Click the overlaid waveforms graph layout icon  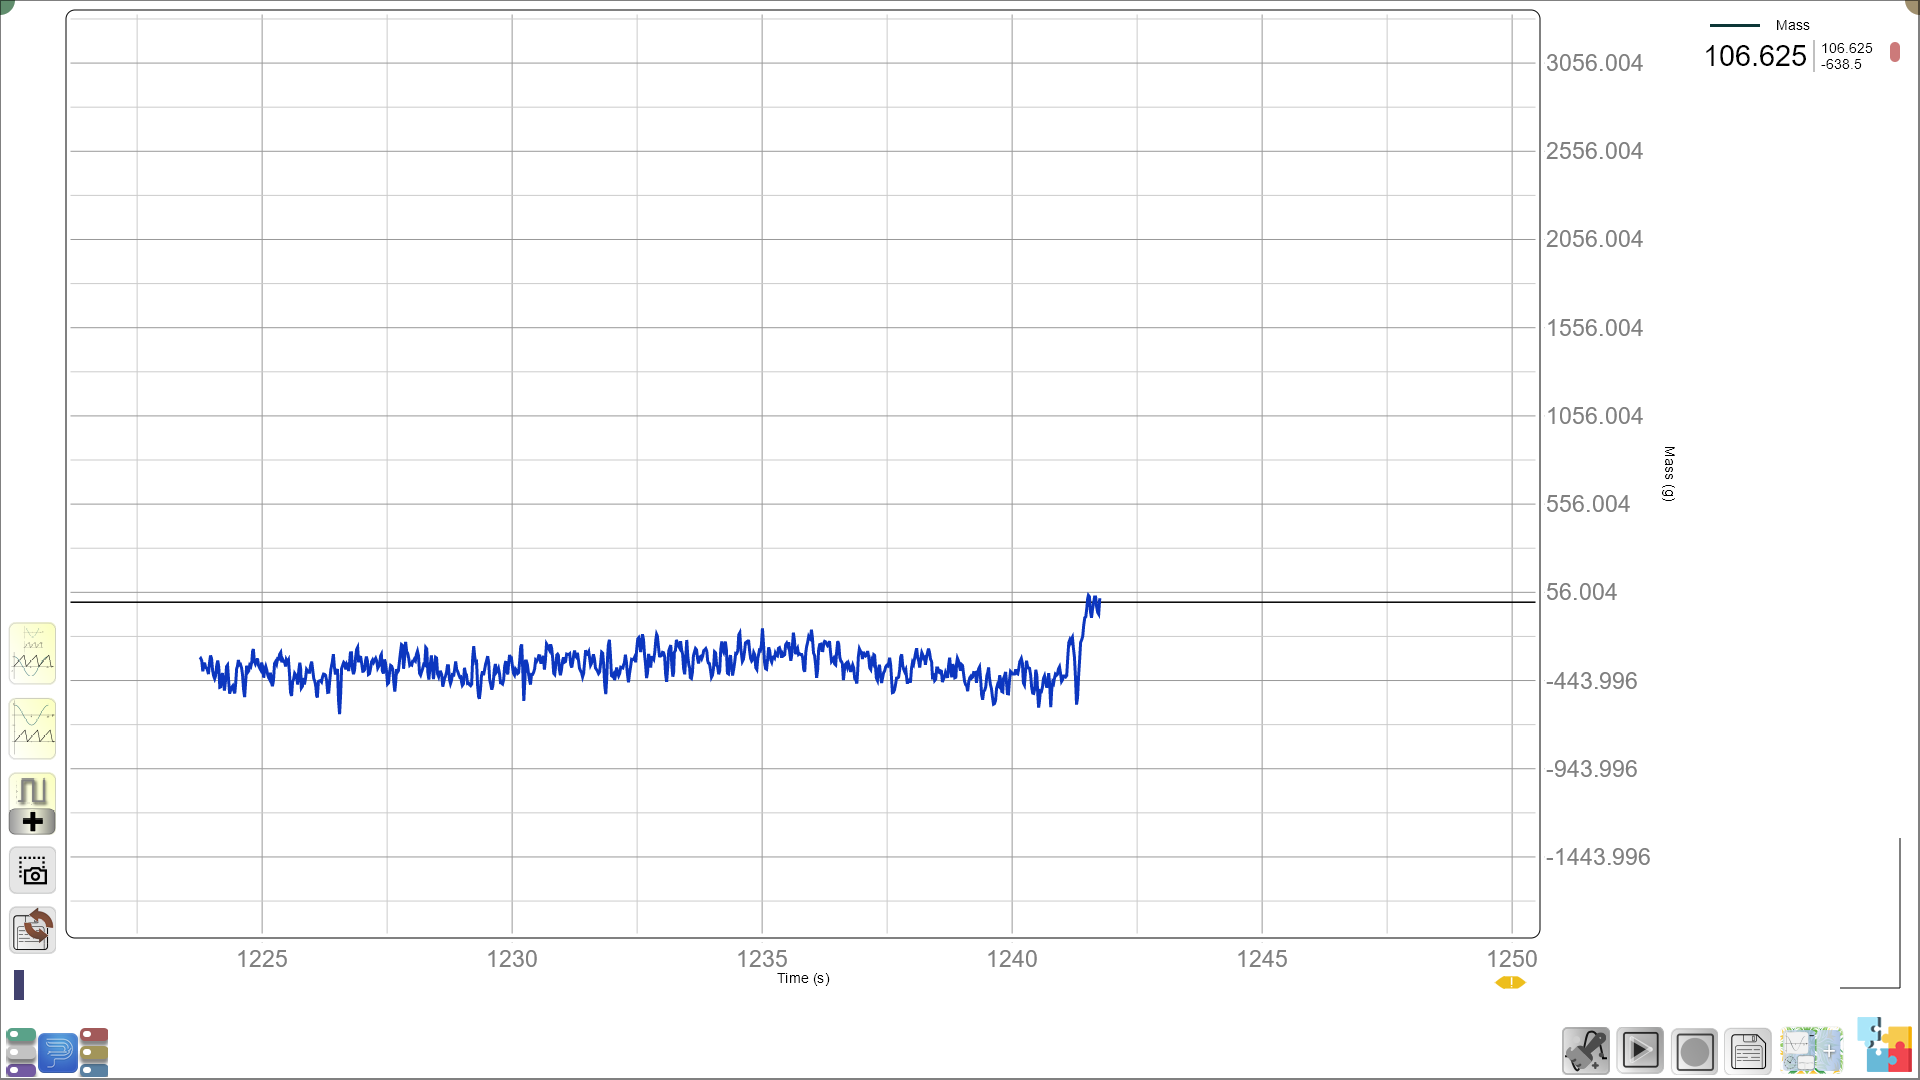(32, 653)
